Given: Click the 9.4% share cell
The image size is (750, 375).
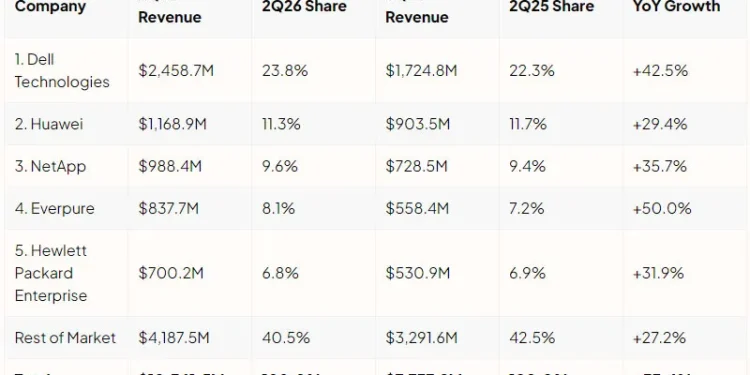Looking at the screenshot, I should click(x=527, y=166).
